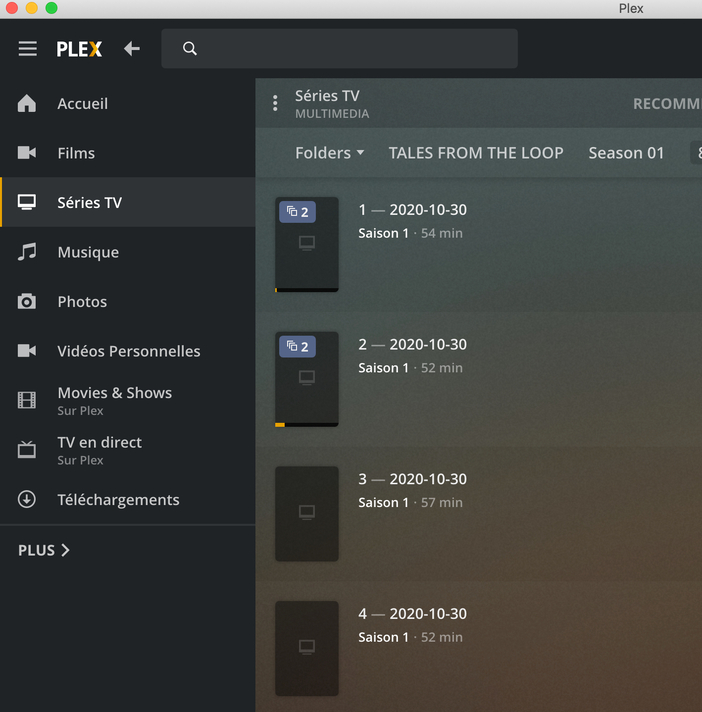702x712 pixels.
Task: Open the hamburger menu icon
Action: tap(28, 49)
